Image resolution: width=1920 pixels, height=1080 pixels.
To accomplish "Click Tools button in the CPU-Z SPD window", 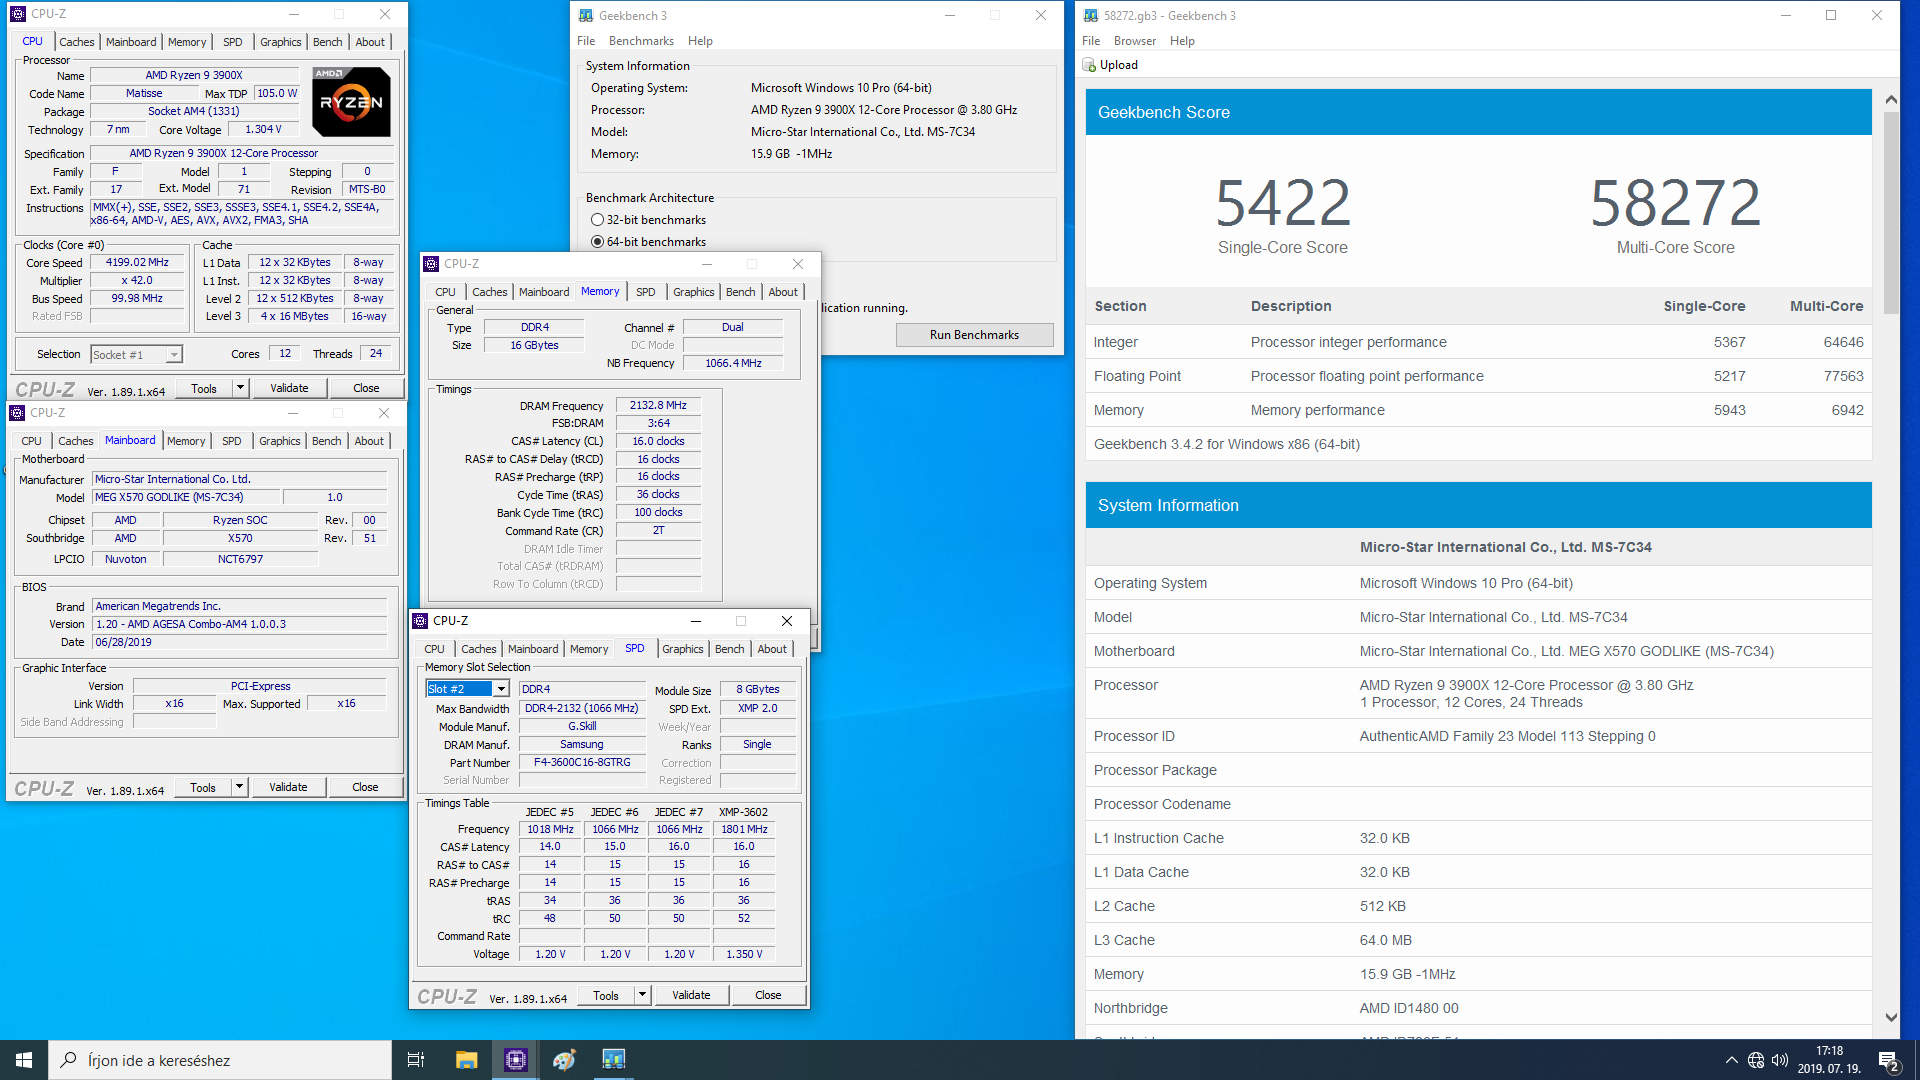I will (606, 995).
